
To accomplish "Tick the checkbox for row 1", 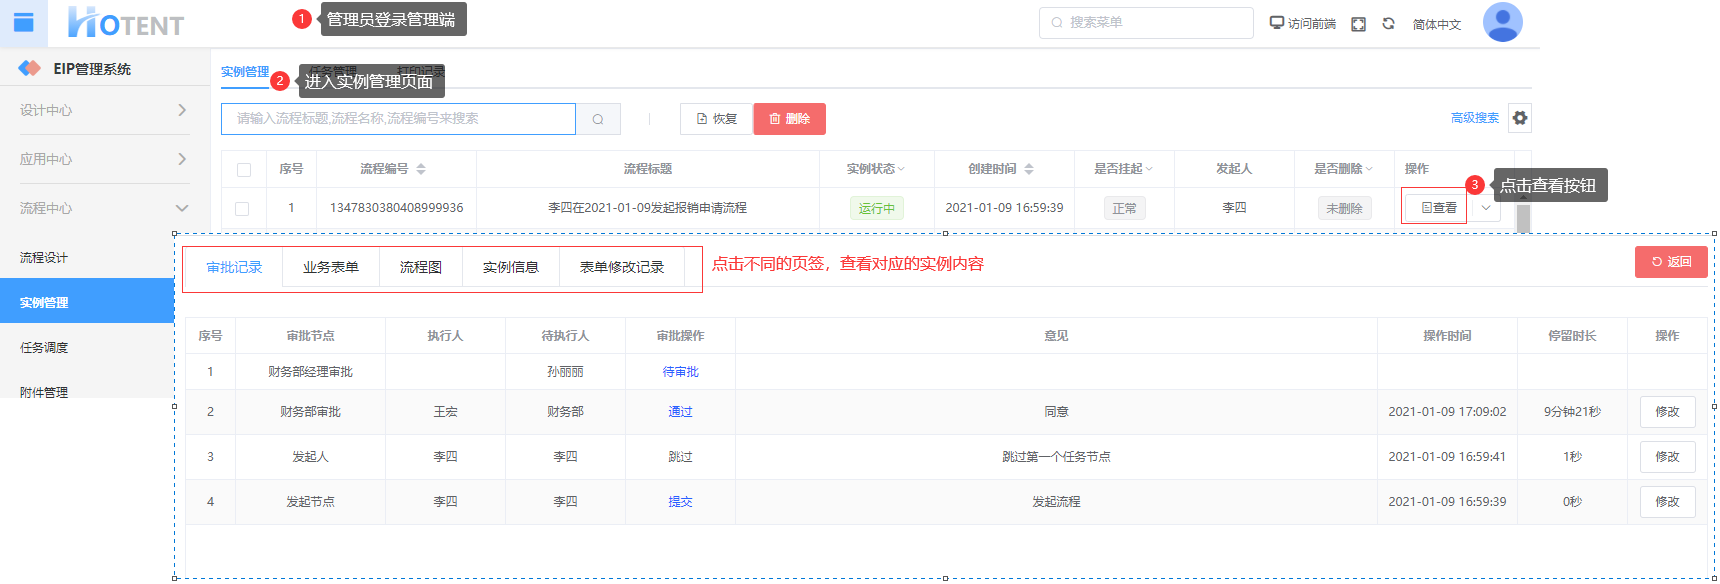I will point(242,209).
